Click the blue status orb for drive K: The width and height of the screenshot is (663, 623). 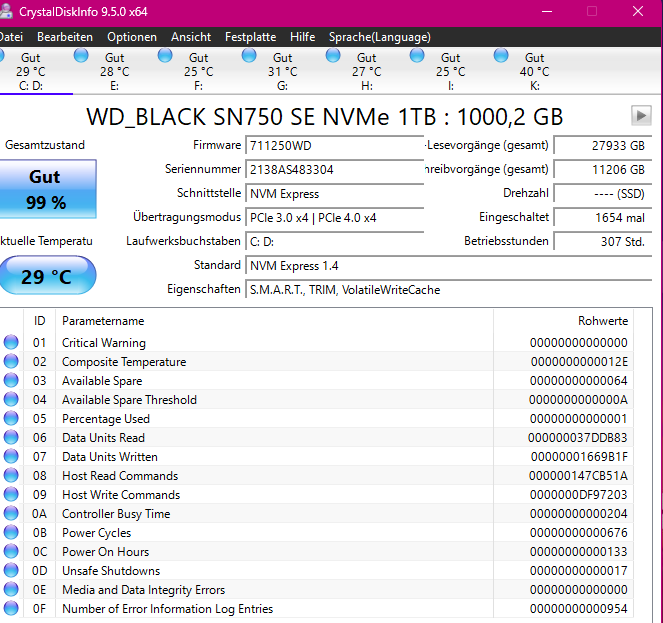coord(501,55)
